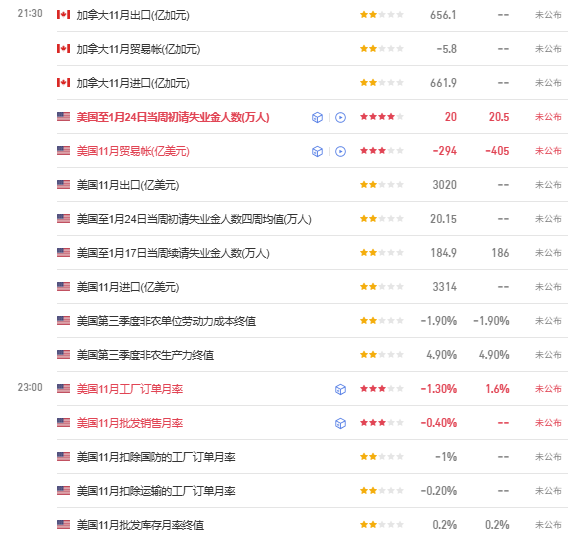The height and width of the screenshot is (539, 568).
Task: Click forecast value -405
Action: tap(497, 151)
